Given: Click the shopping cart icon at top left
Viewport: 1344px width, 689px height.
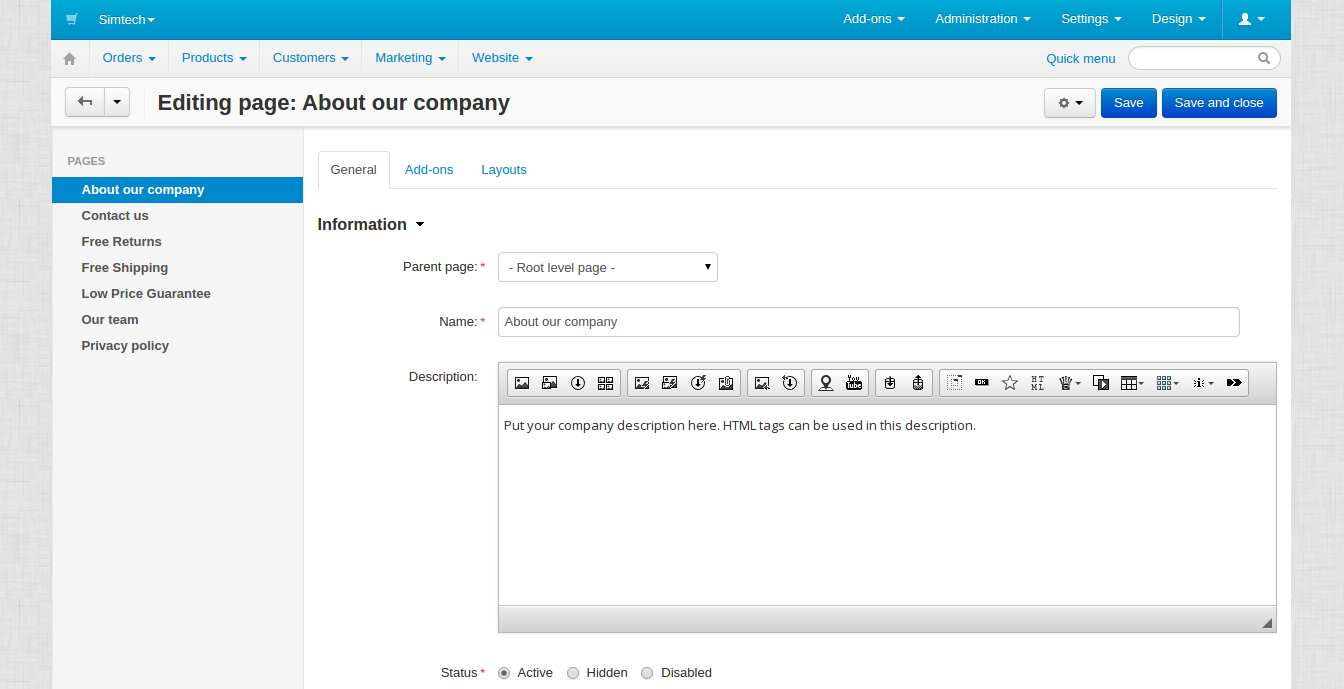Looking at the screenshot, I should [x=71, y=19].
